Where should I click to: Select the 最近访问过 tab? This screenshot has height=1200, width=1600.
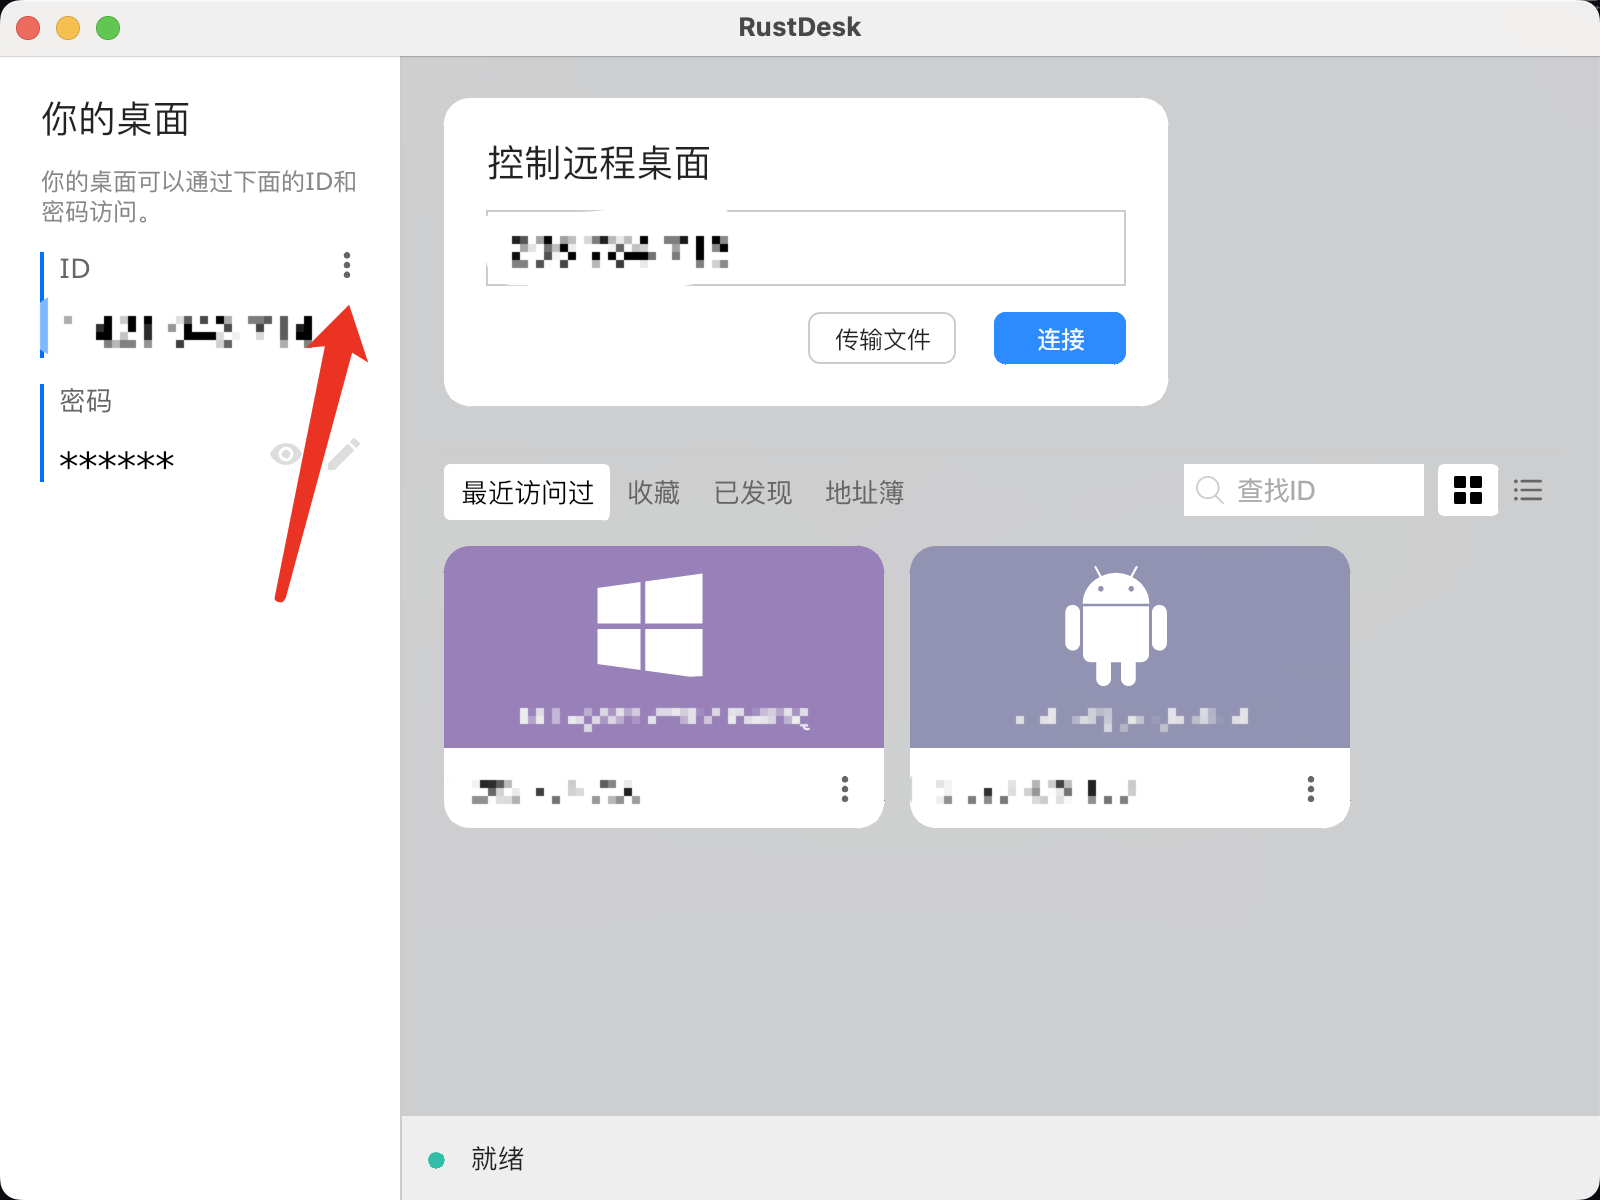[527, 492]
